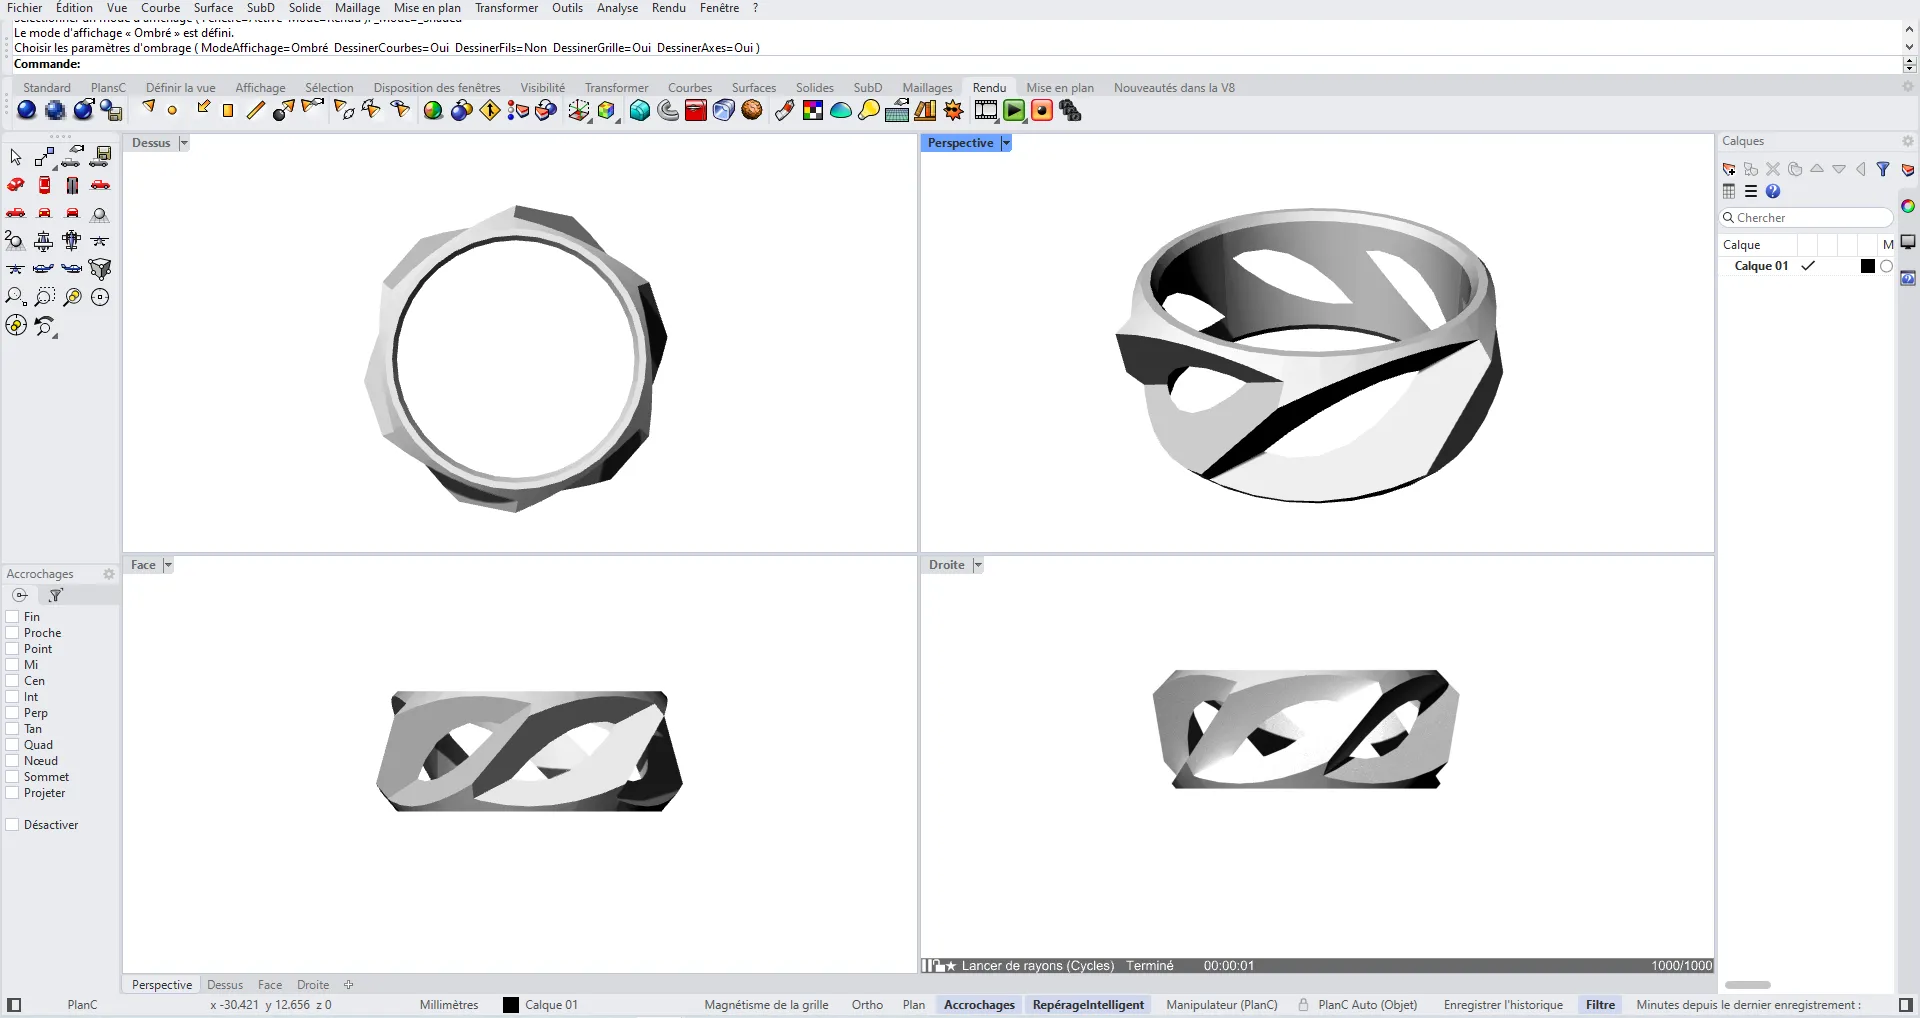
Task: Click the Filtre status bar button
Action: [1600, 1005]
